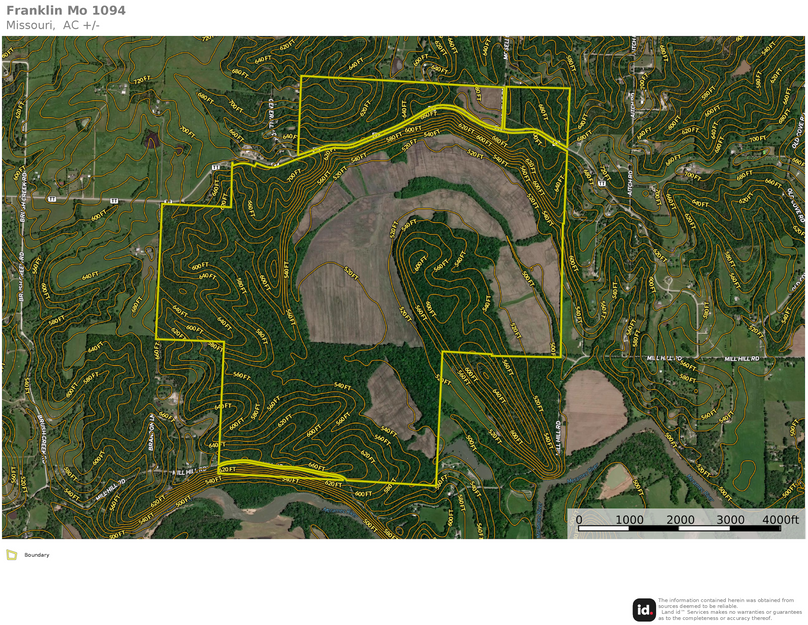
Task: Click the Missouri, AC +/- subtitle
Action: 53,25
